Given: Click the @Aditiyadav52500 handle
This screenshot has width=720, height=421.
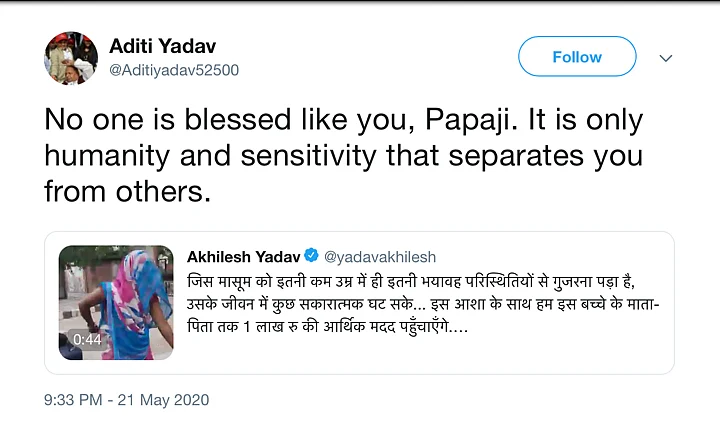Looking at the screenshot, I should click(173, 70).
